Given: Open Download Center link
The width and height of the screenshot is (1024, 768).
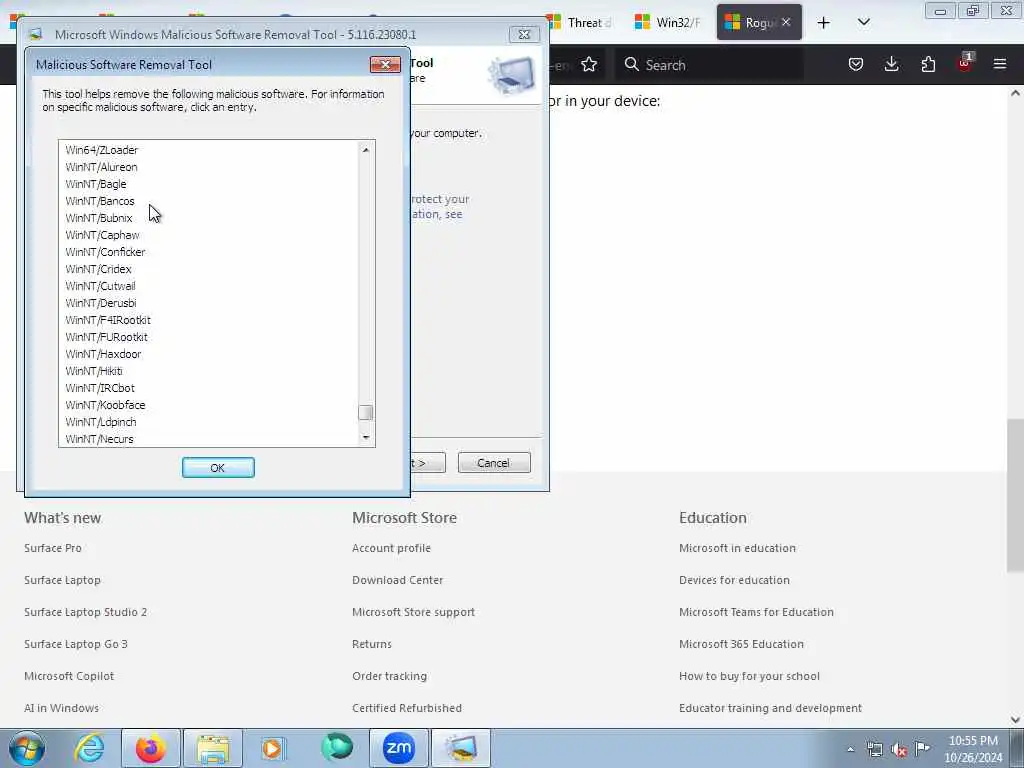Looking at the screenshot, I should 397,580.
